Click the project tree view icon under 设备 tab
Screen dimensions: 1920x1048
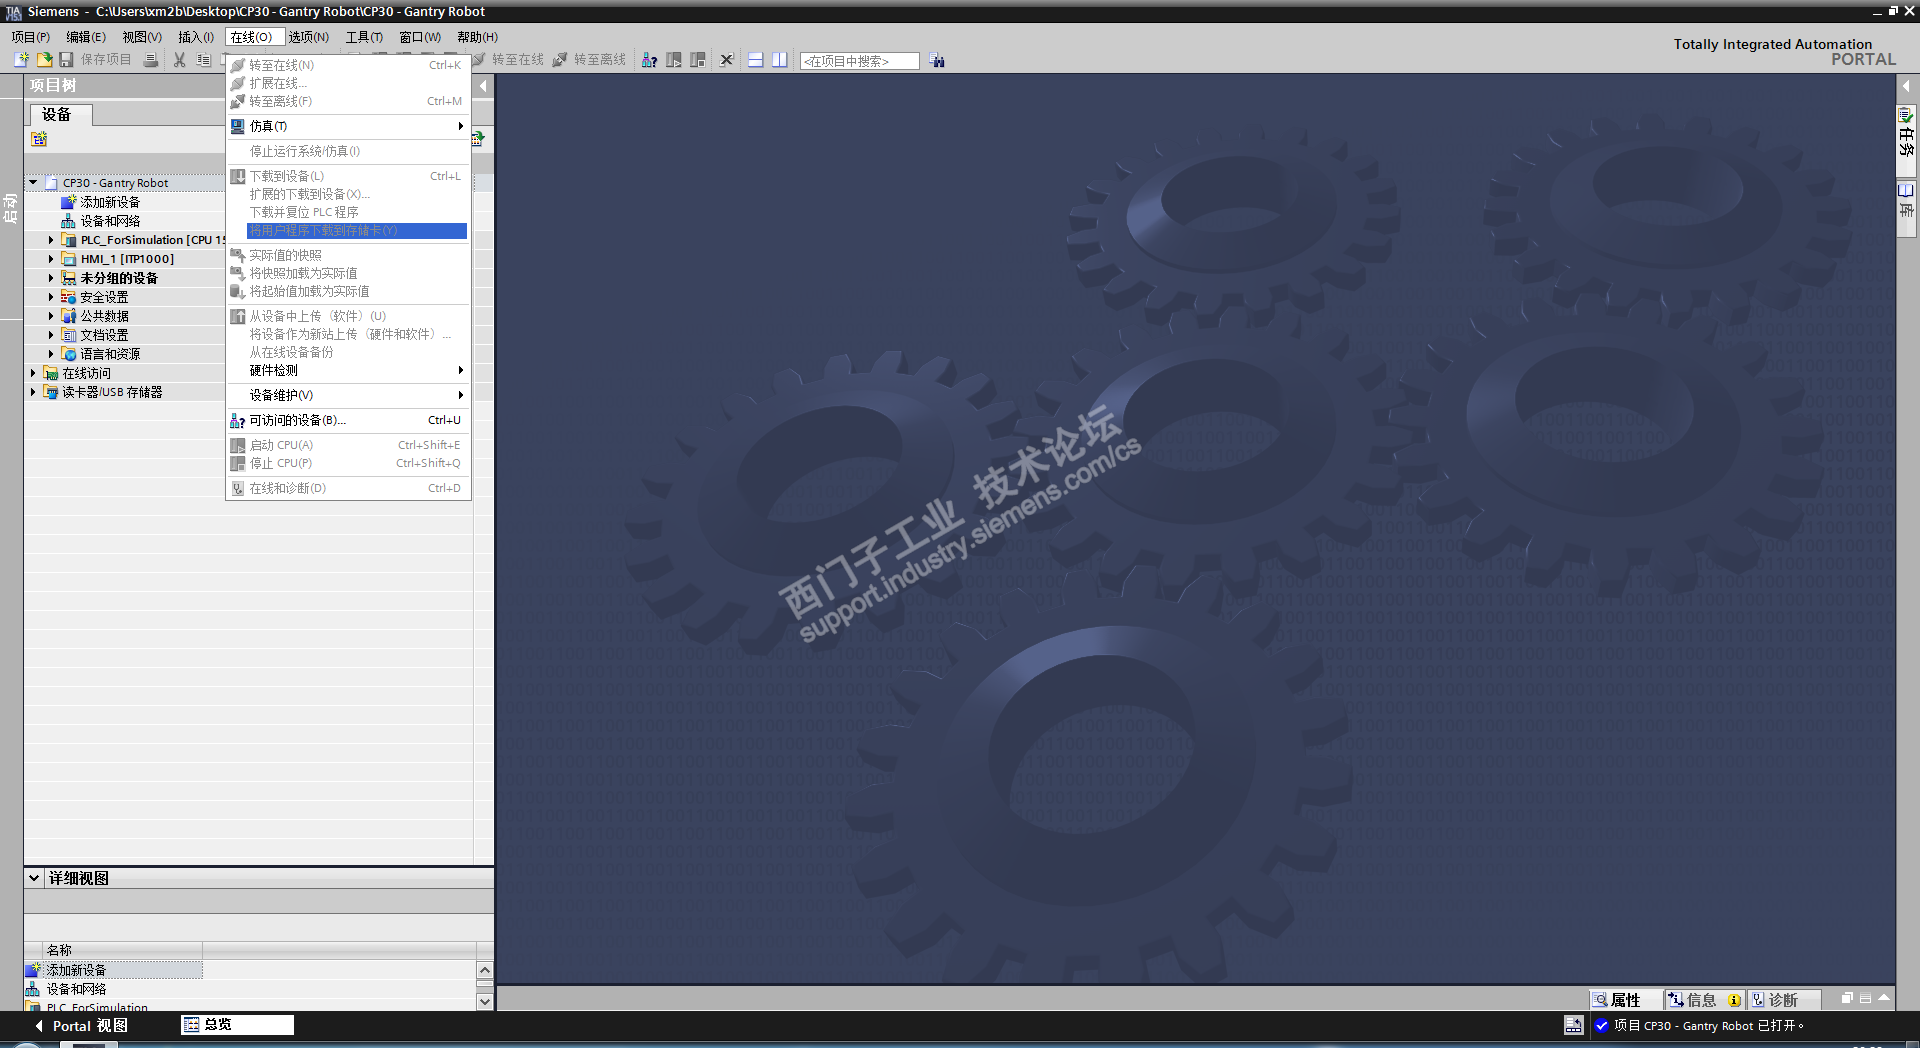pos(39,139)
